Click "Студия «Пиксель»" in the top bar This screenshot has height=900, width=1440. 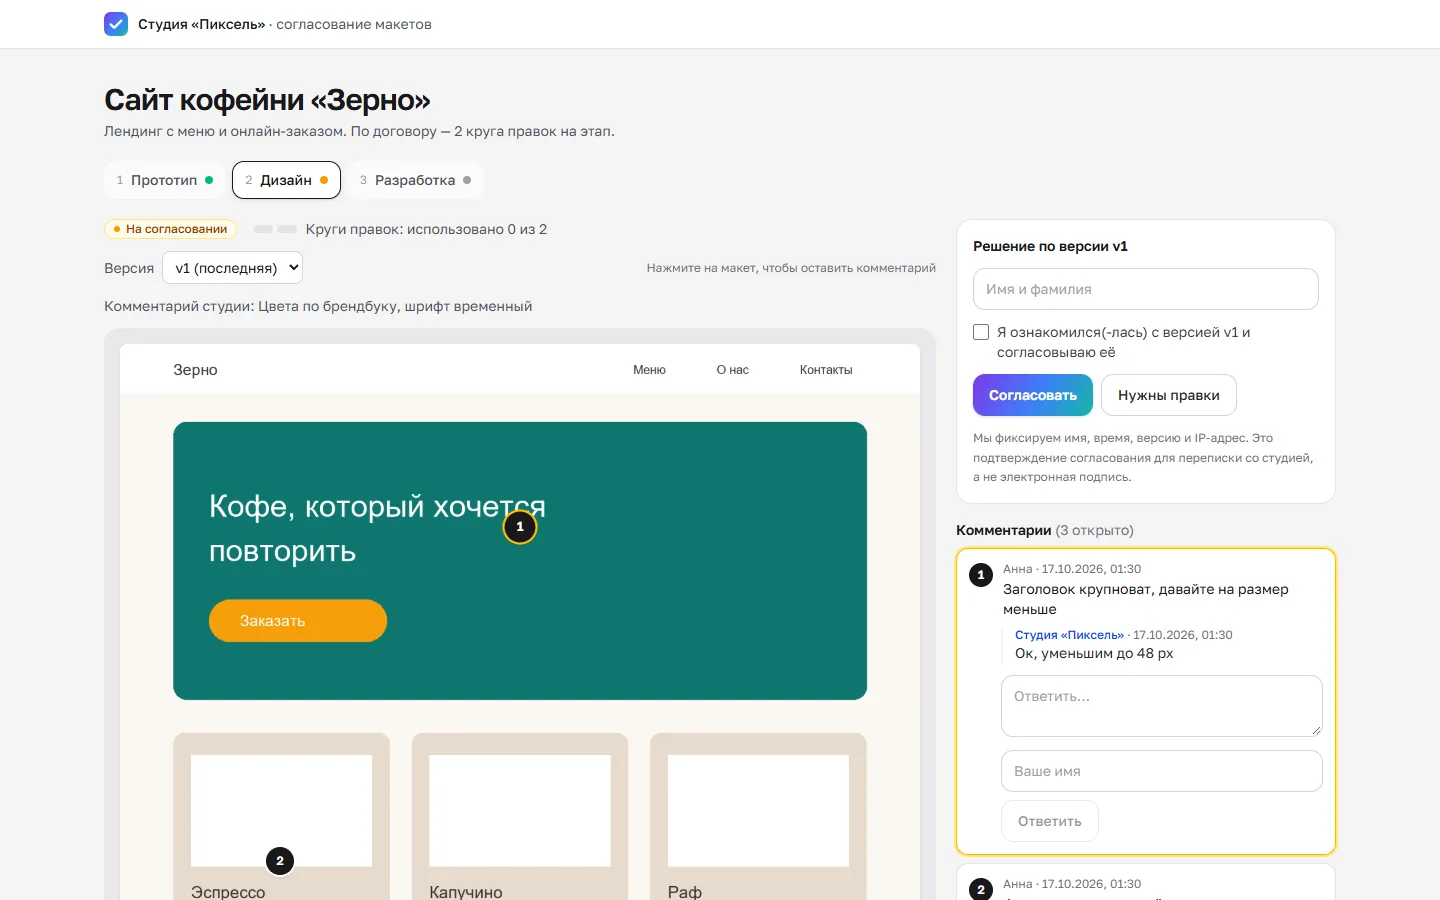[x=201, y=24]
